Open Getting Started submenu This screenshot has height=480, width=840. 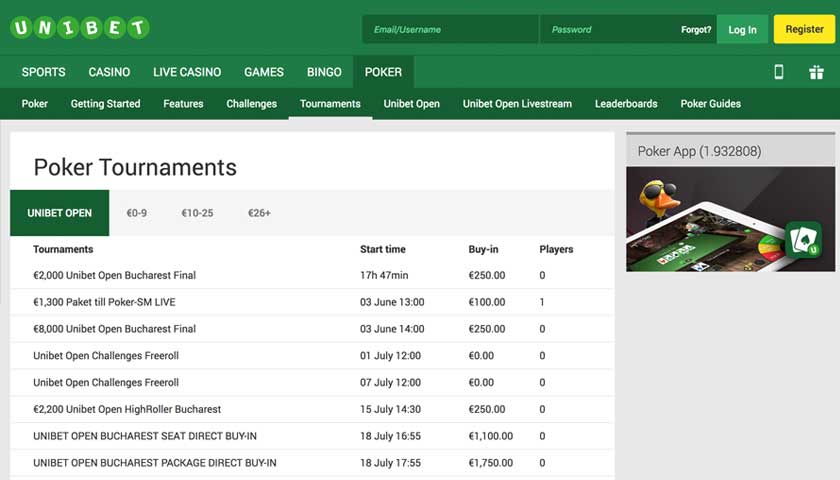pos(106,103)
